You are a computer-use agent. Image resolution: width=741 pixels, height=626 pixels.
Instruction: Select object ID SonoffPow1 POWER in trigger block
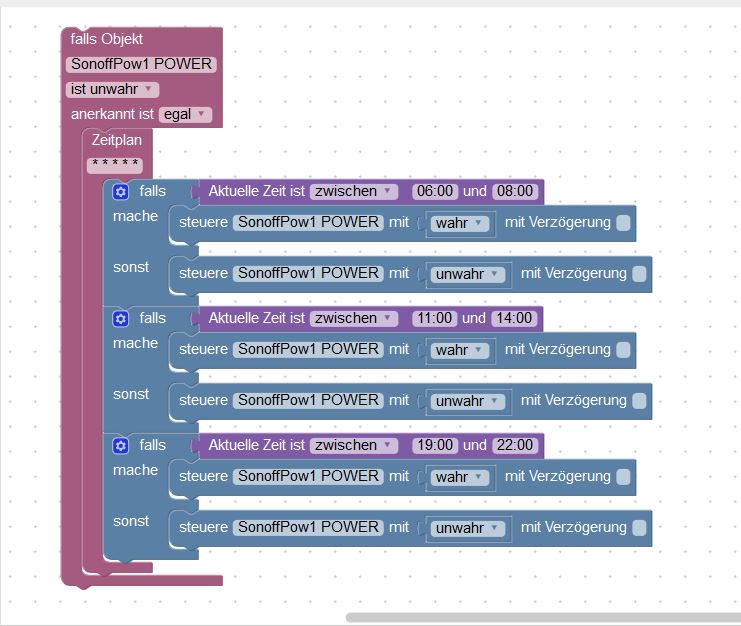click(x=141, y=64)
